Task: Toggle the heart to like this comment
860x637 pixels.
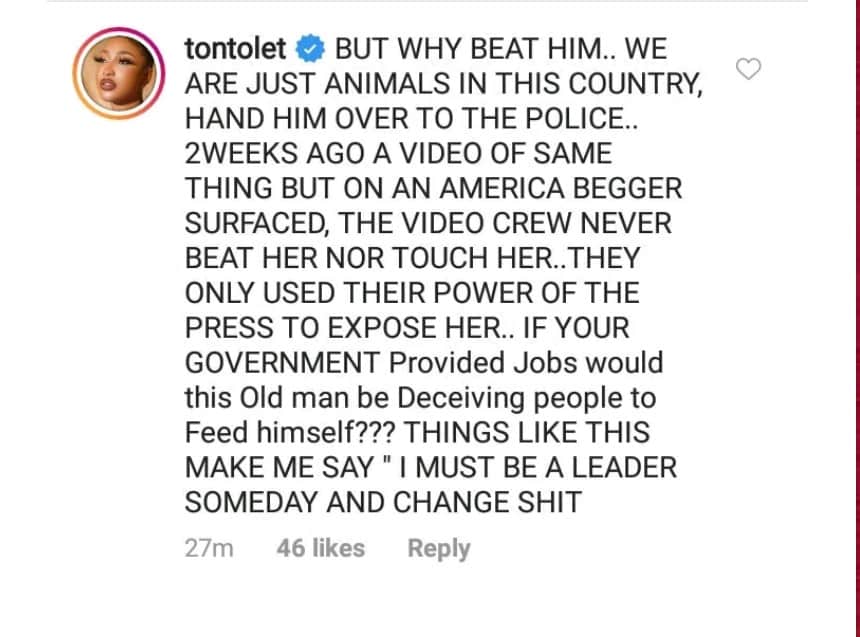Action: coord(748,69)
